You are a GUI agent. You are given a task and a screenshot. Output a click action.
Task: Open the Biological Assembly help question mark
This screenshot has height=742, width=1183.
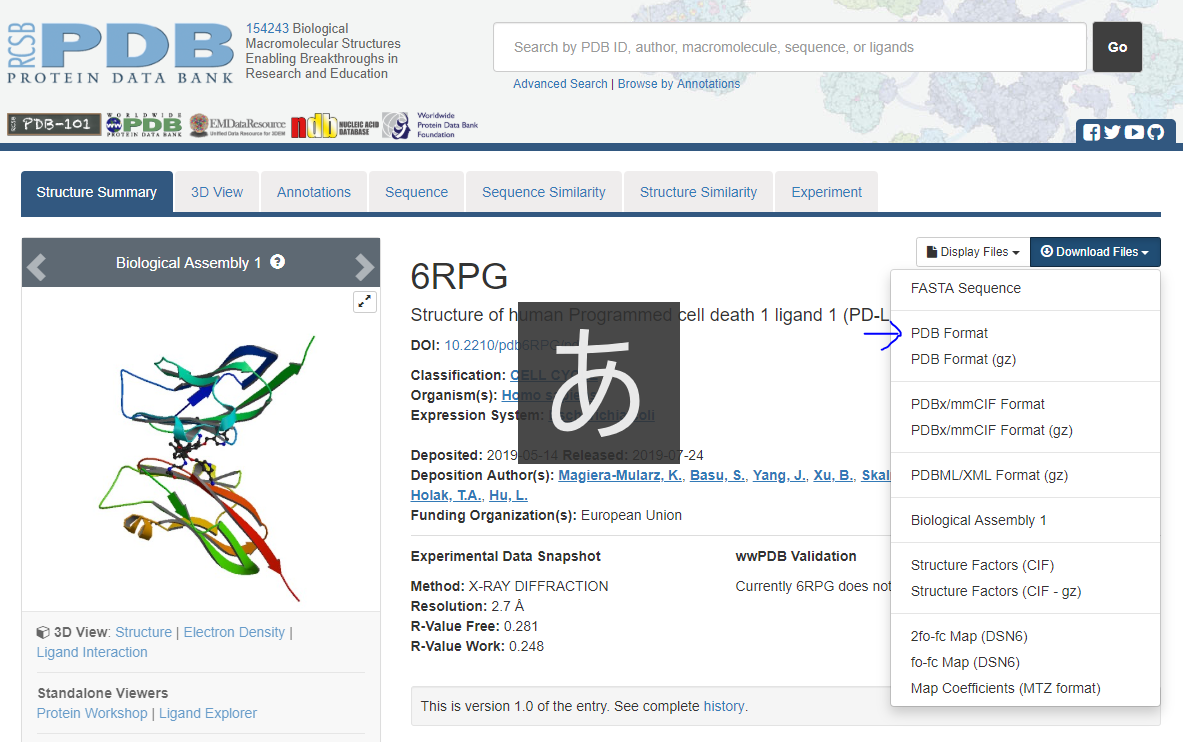point(278,262)
